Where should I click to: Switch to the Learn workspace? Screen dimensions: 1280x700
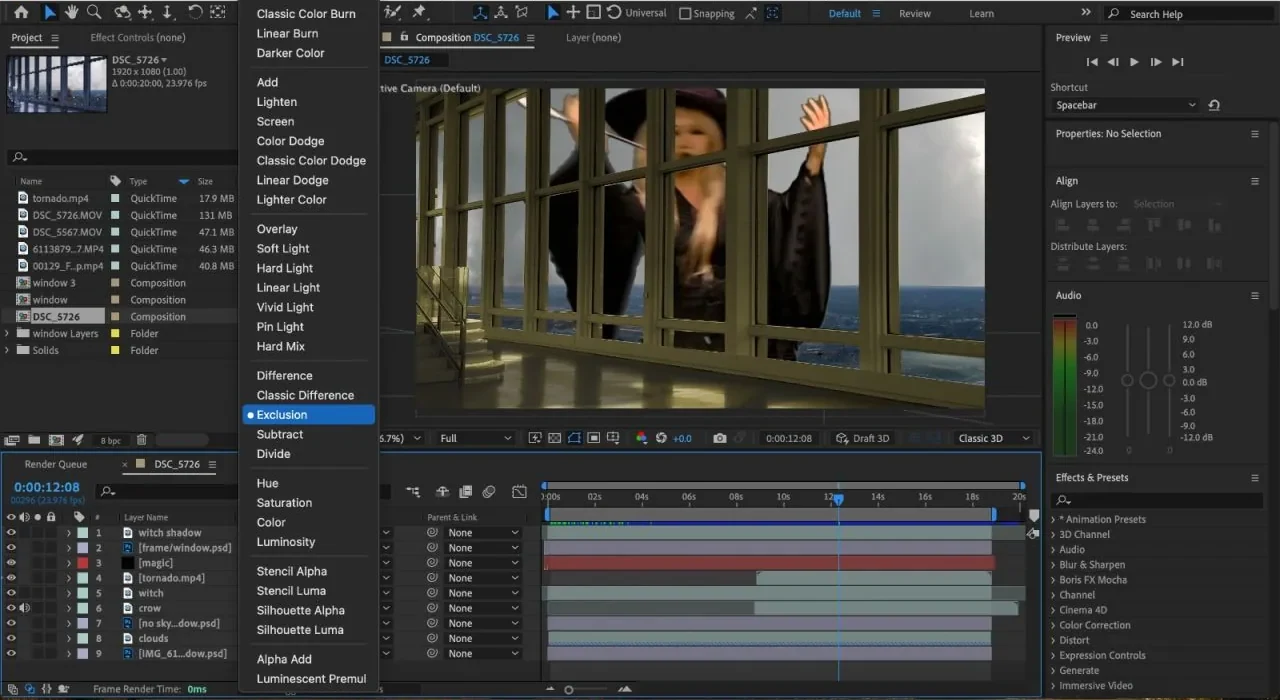click(x=982, y=13)
